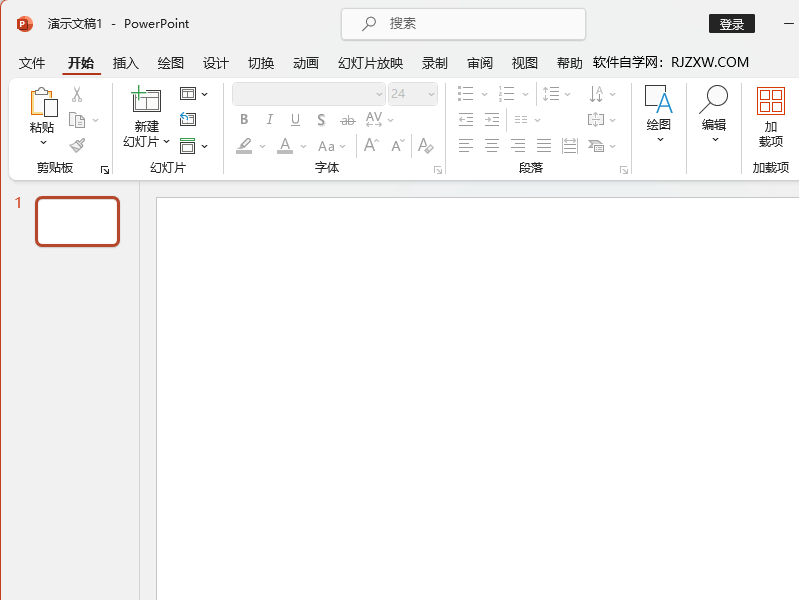Open the 软件自学网 RJZXW.COM tab
Screen dimensions: 799x600
(x=671, y=62)
